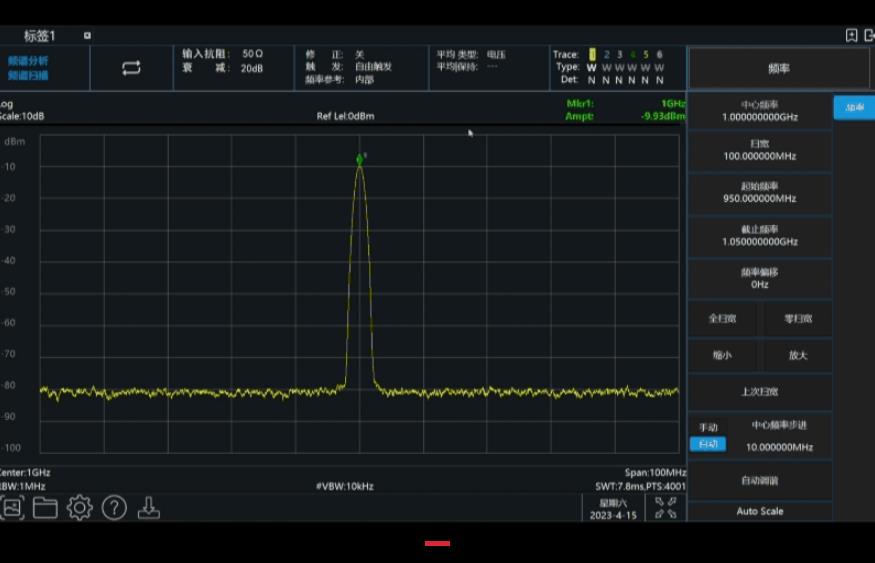This screenshot has width=875, height=563.
Task: Select the 自动 (auto) frequency step mode
Action: pyautogui.click(x=707, y=444)
